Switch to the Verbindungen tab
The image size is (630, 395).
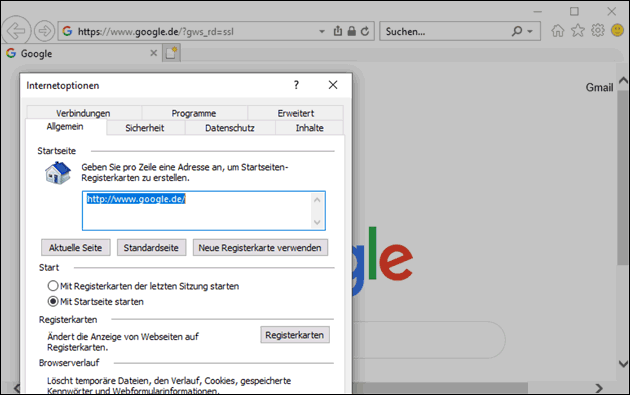pos(84,113)
